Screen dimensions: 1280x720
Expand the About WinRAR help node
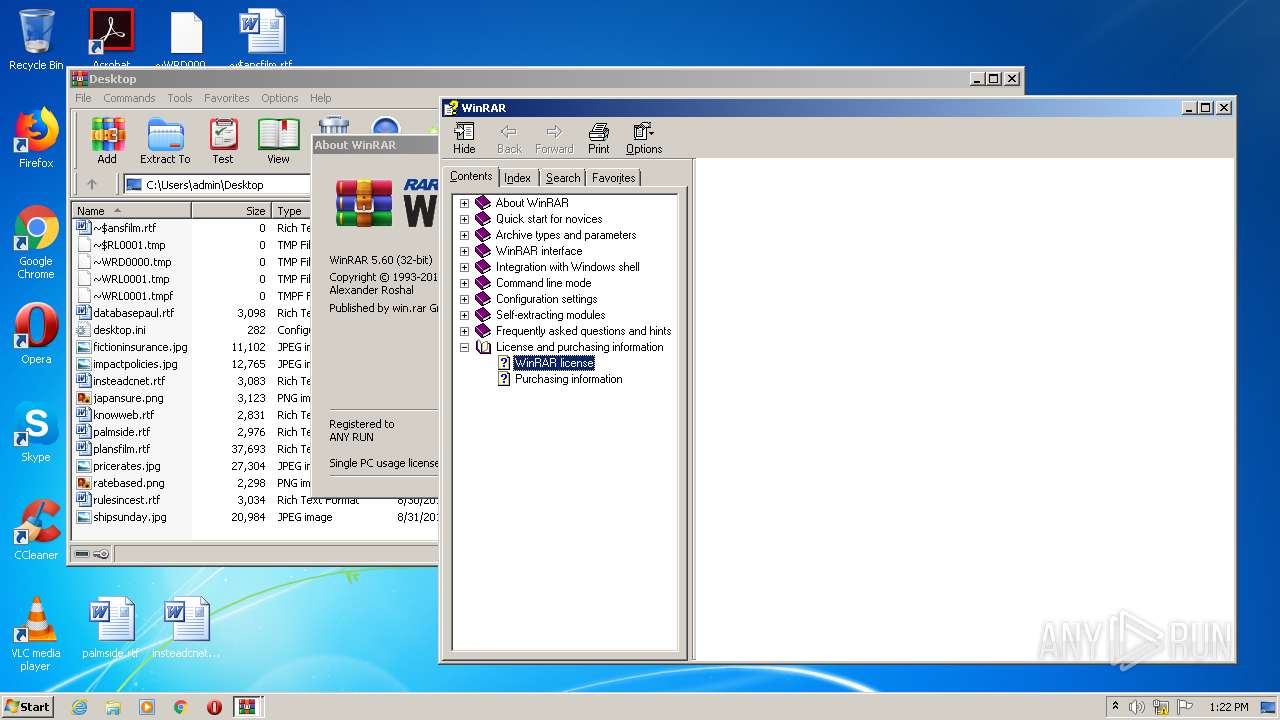click(x=464, y=203)
